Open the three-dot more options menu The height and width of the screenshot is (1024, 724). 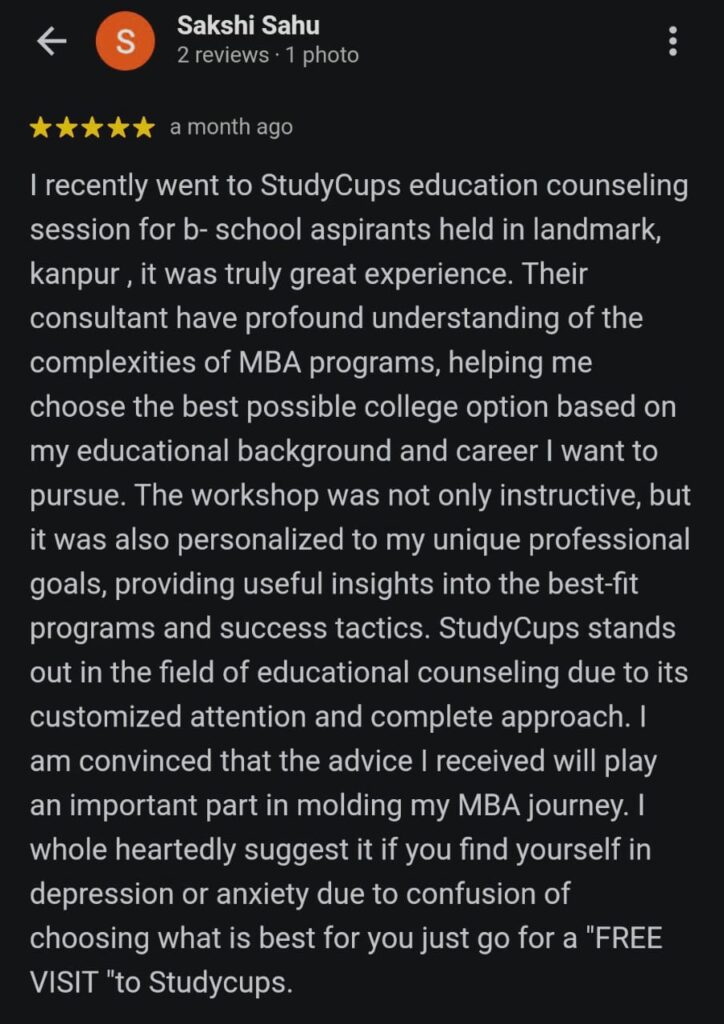[x=673, y=41]
